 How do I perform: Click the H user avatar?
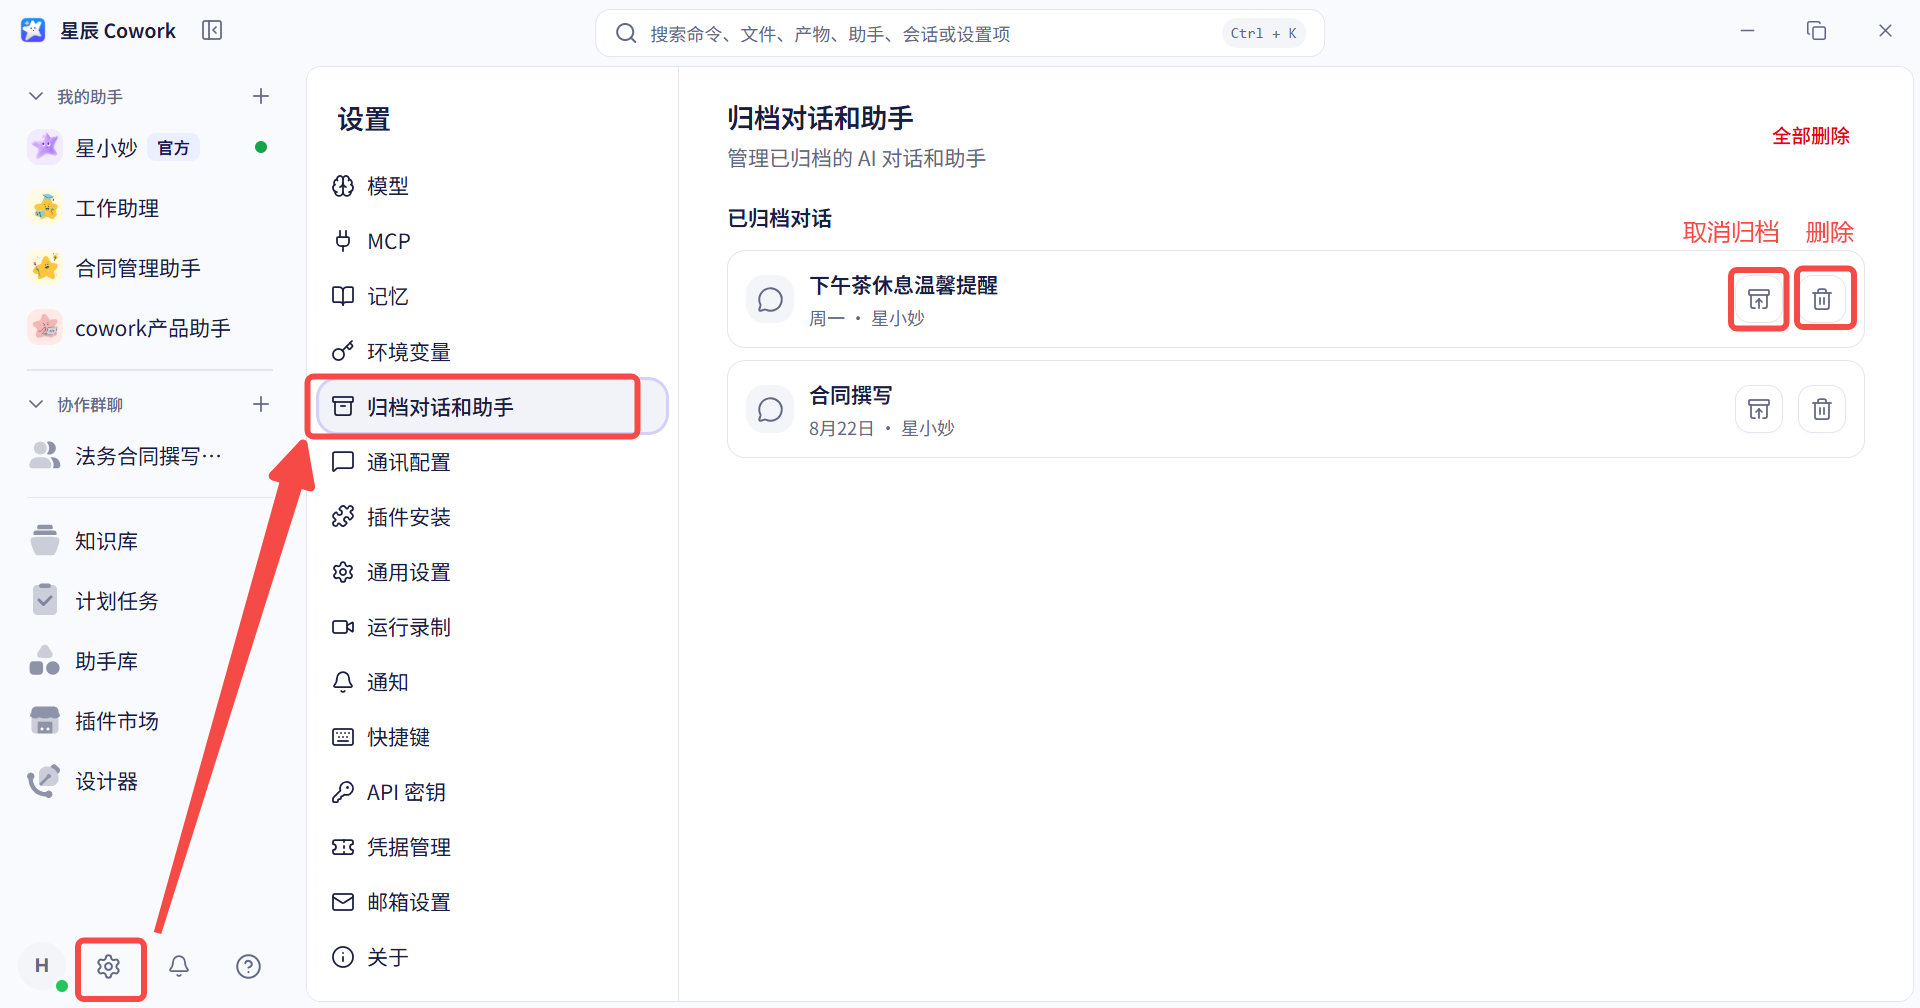click(x=42, y=966)
